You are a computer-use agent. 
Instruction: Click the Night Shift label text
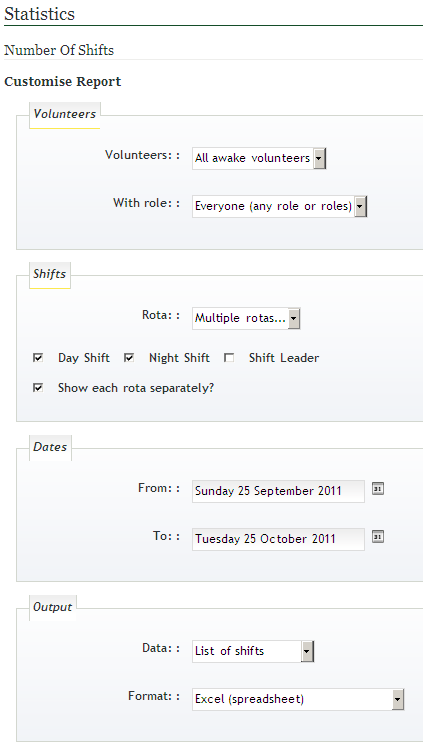tap(179, 358)
